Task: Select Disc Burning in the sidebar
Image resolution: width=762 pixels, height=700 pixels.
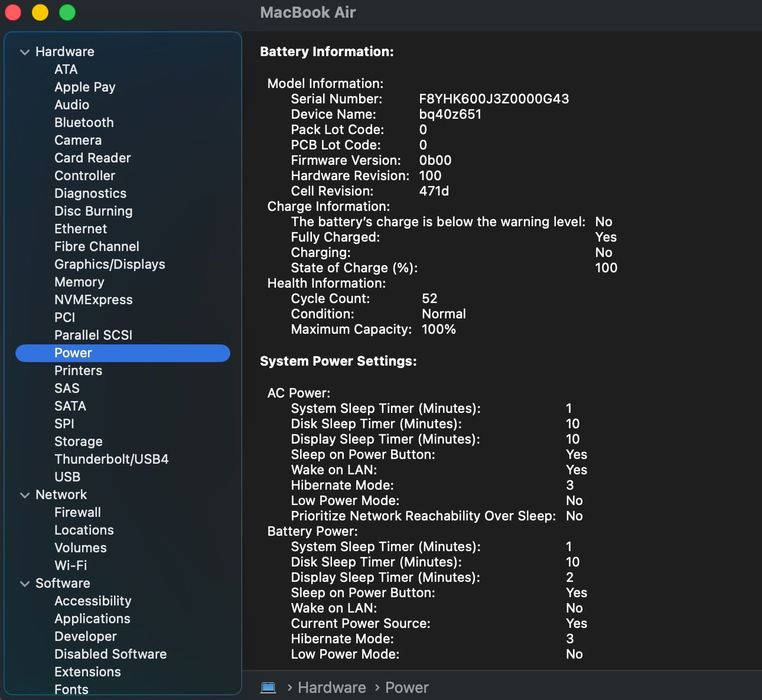Action: (x=93, y=211)
